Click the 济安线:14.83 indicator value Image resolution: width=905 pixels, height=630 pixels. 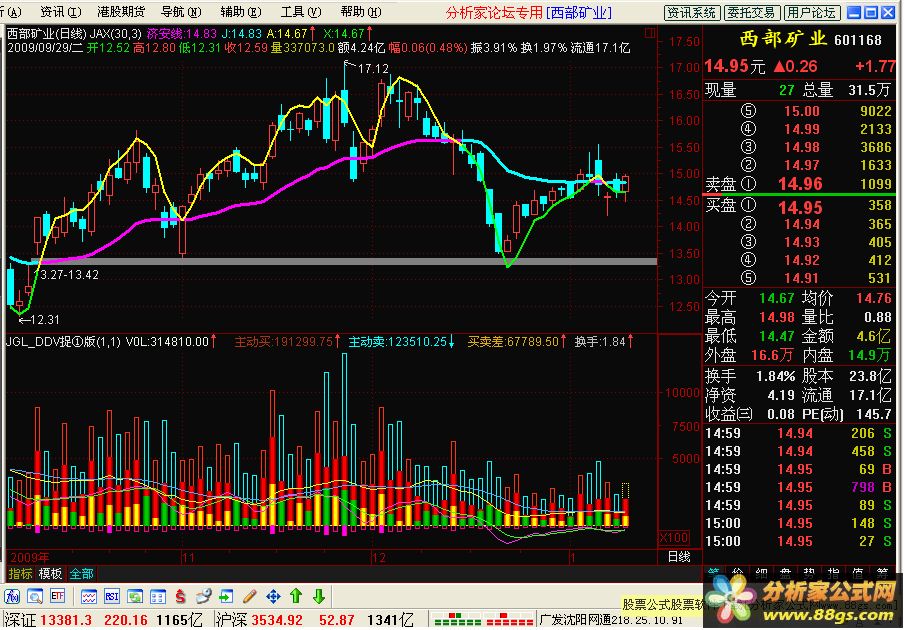pos(182,33)
